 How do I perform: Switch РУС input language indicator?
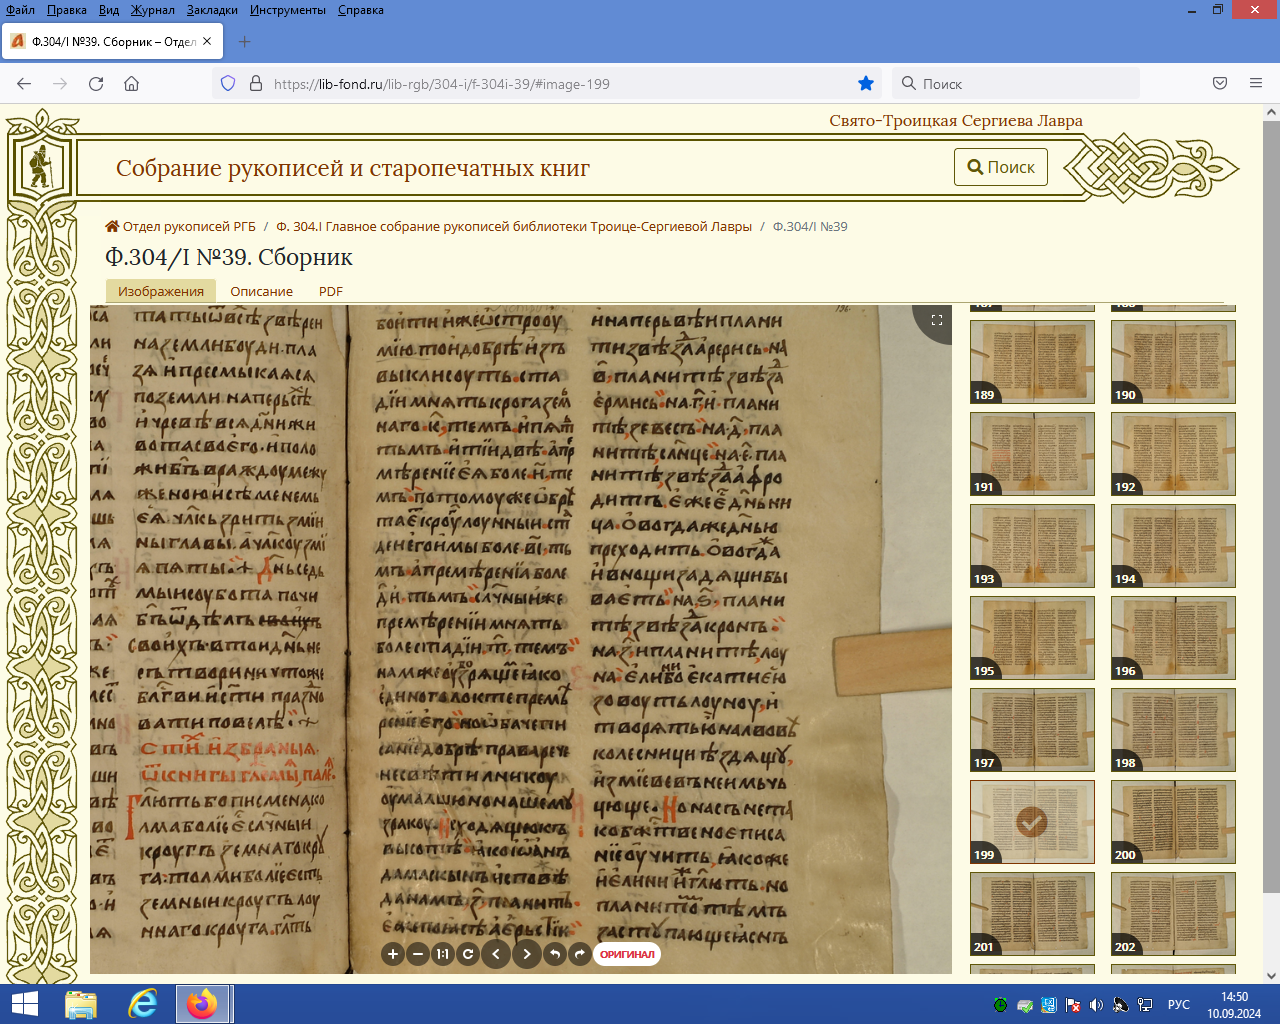click(1179, 1005)
